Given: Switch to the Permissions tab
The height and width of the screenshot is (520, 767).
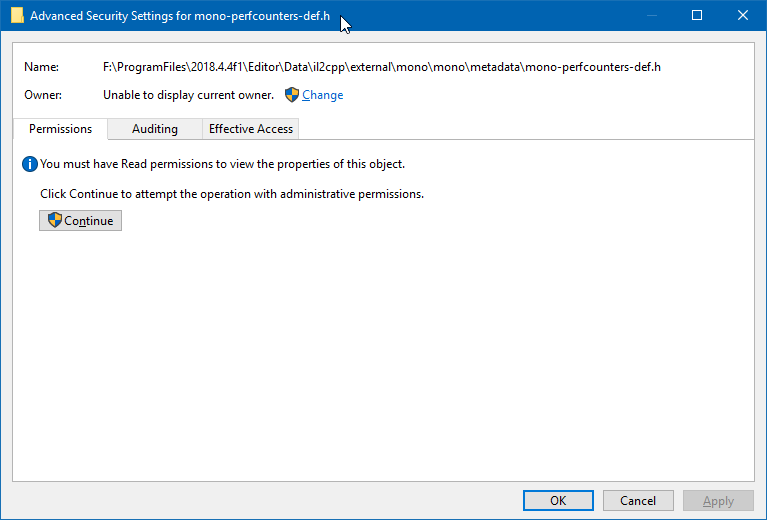Looking at the screenshot, I should pyautogui.click(x=60, y=129).
